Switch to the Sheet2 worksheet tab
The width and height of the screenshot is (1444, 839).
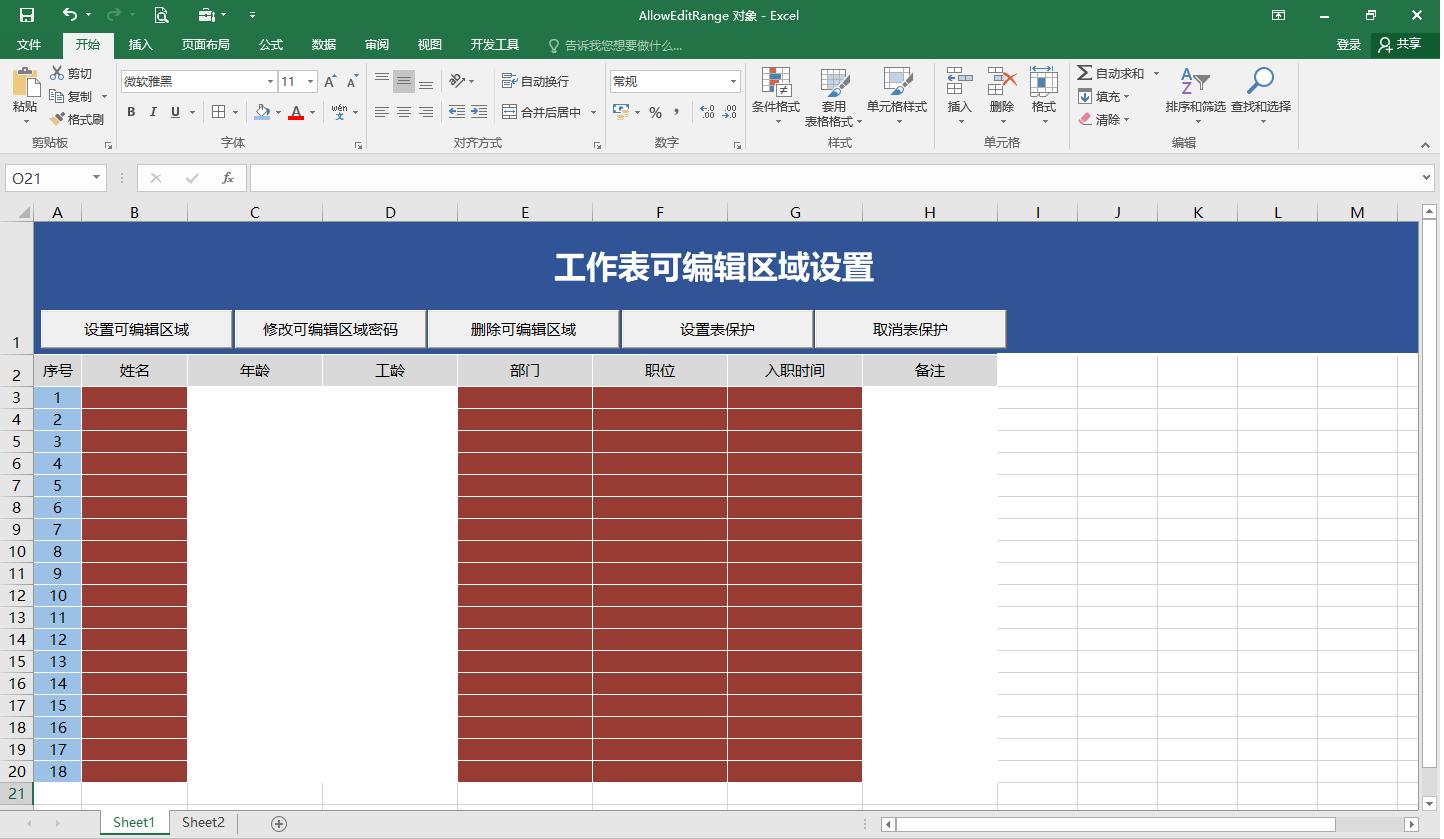[203, 822]
